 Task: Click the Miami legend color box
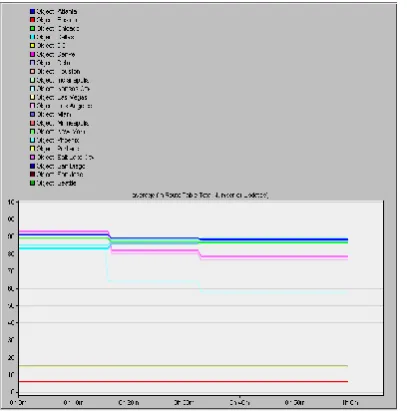pos(32,114)
